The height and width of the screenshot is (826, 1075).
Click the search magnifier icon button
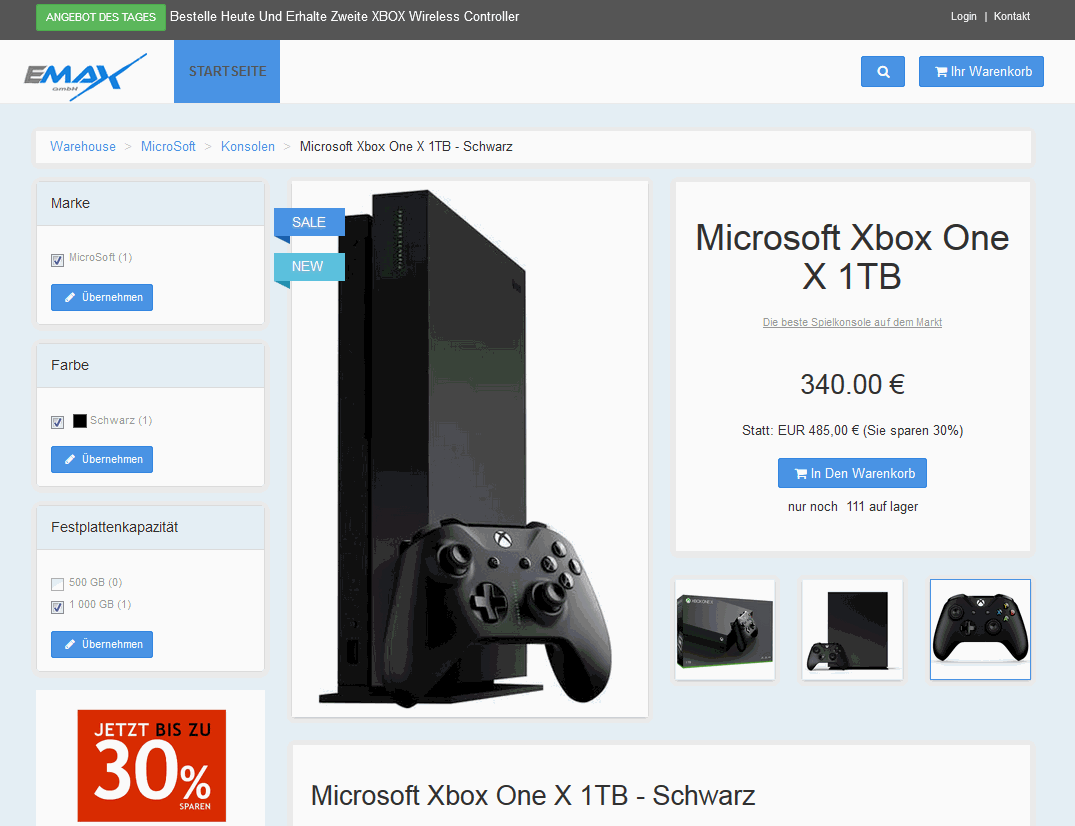(x=882, y=71)
